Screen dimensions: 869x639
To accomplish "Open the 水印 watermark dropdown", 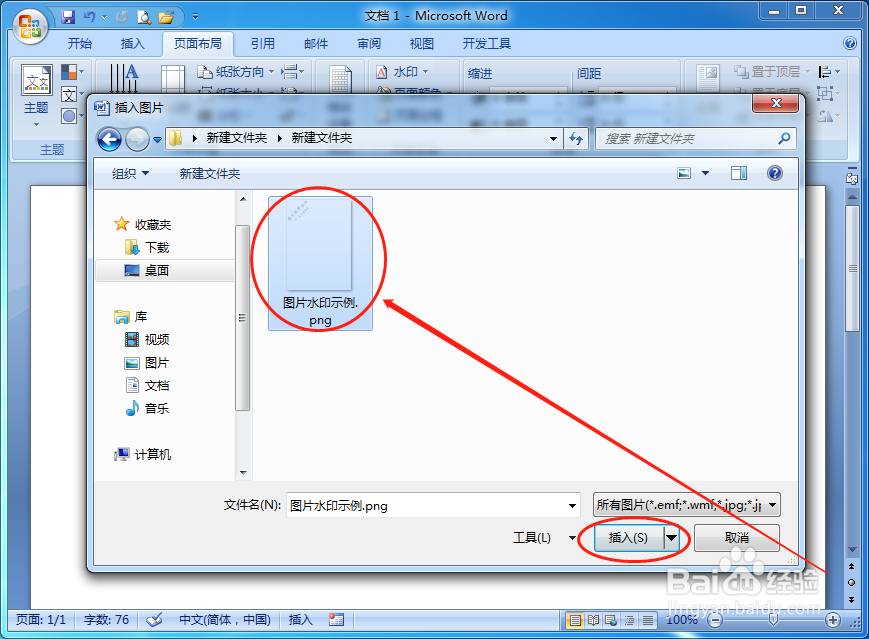I will (x=402, y=72).
